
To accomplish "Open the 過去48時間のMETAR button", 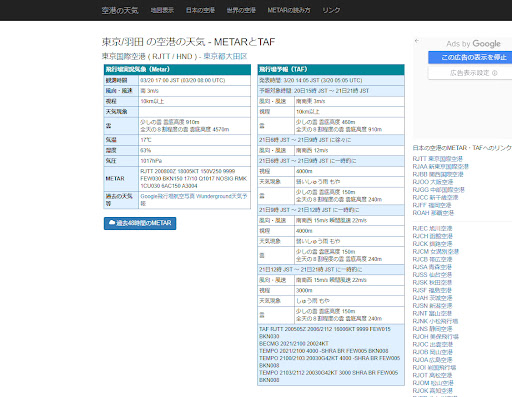I will [x=140, y=223].
